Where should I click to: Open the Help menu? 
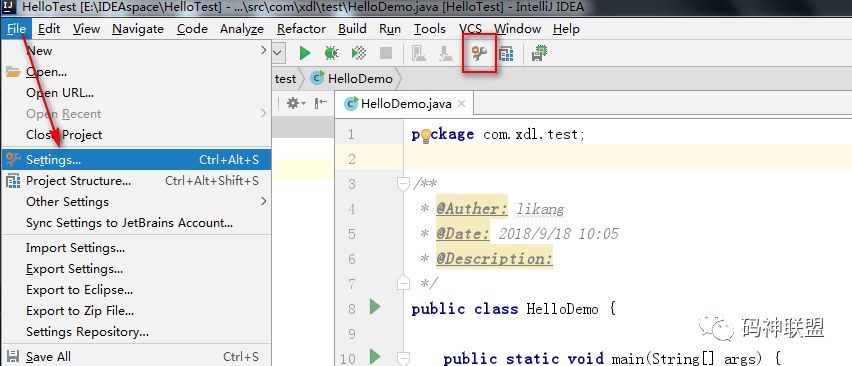coord(566,29)
